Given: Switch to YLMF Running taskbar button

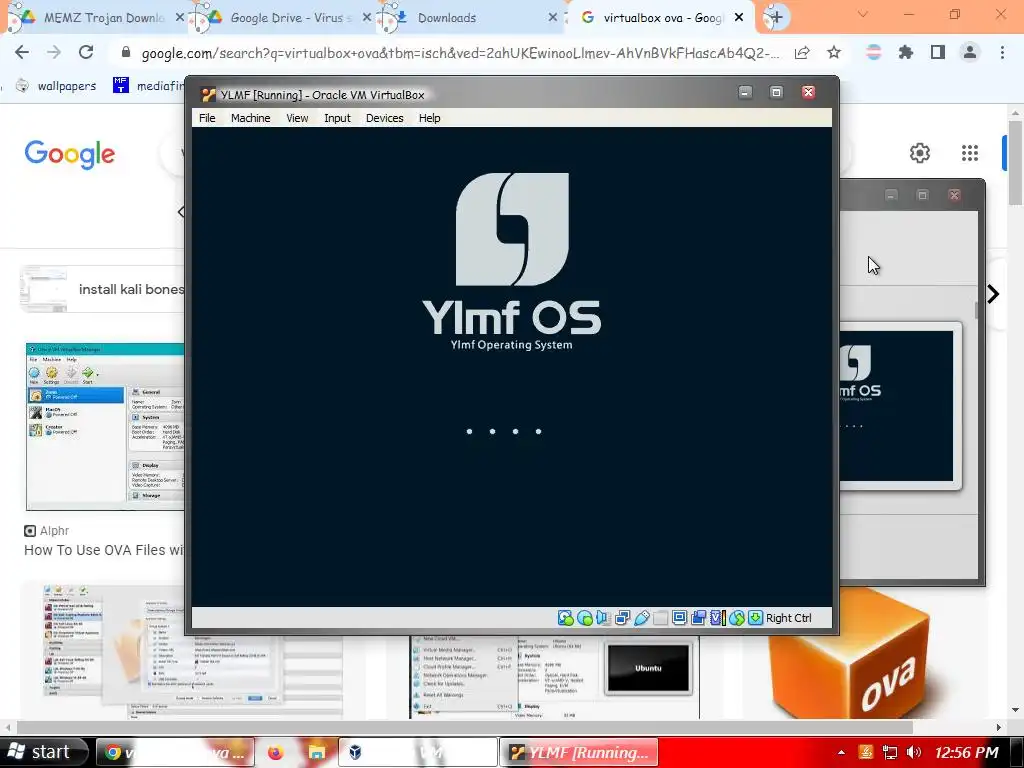Looking at the screenshot, I should (x=579, y=752).
